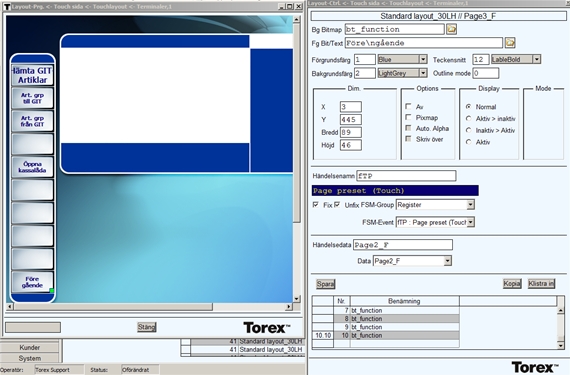Select the Föregående touch button
570x375 pixels.
point(32,282)
